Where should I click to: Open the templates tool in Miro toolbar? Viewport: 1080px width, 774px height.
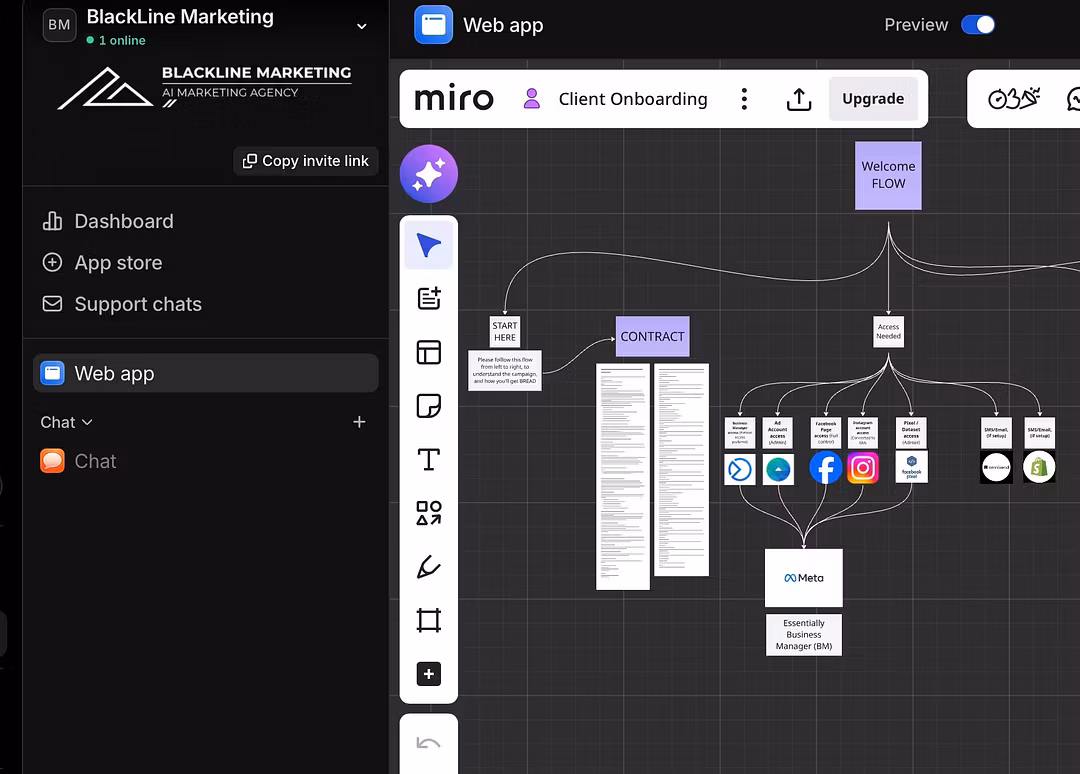pyautogui.click(x=428, y=298)
